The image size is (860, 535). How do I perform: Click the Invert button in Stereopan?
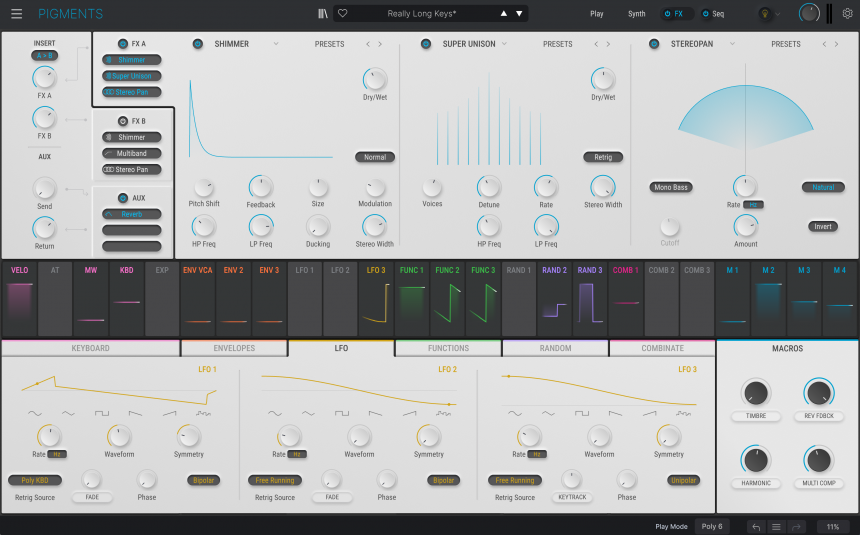(x=822, y=226)
